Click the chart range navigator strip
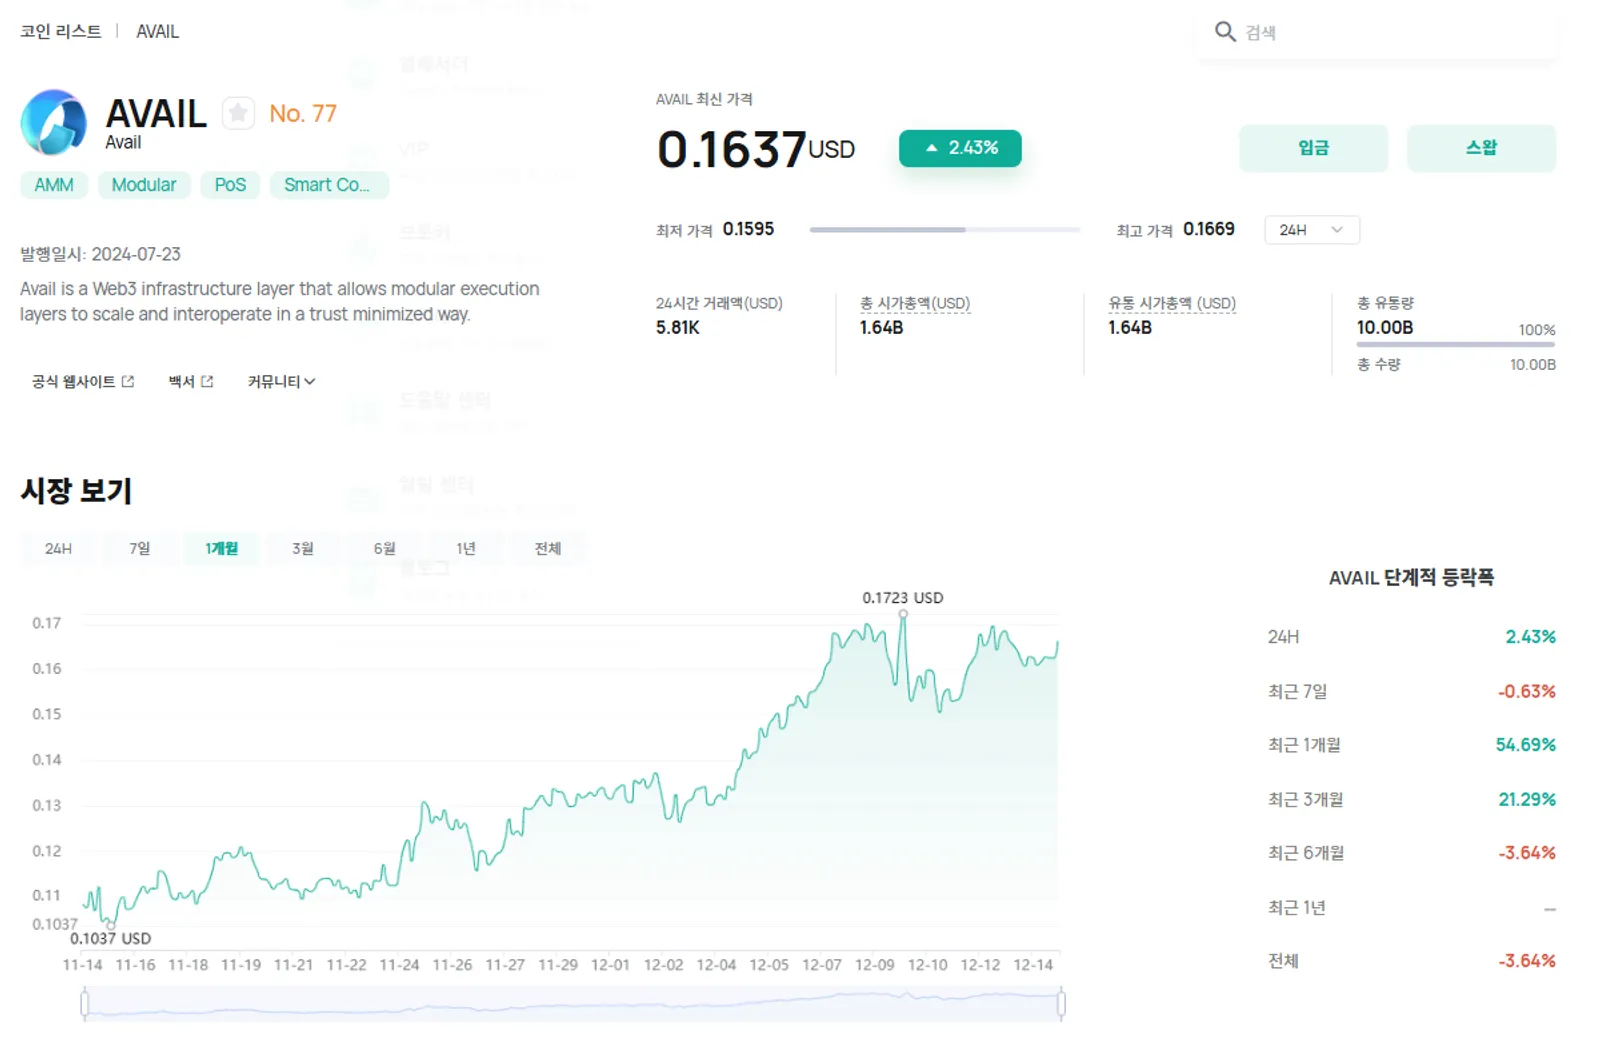This screenshot has height=1051, width=1600. coord(573,1003)
